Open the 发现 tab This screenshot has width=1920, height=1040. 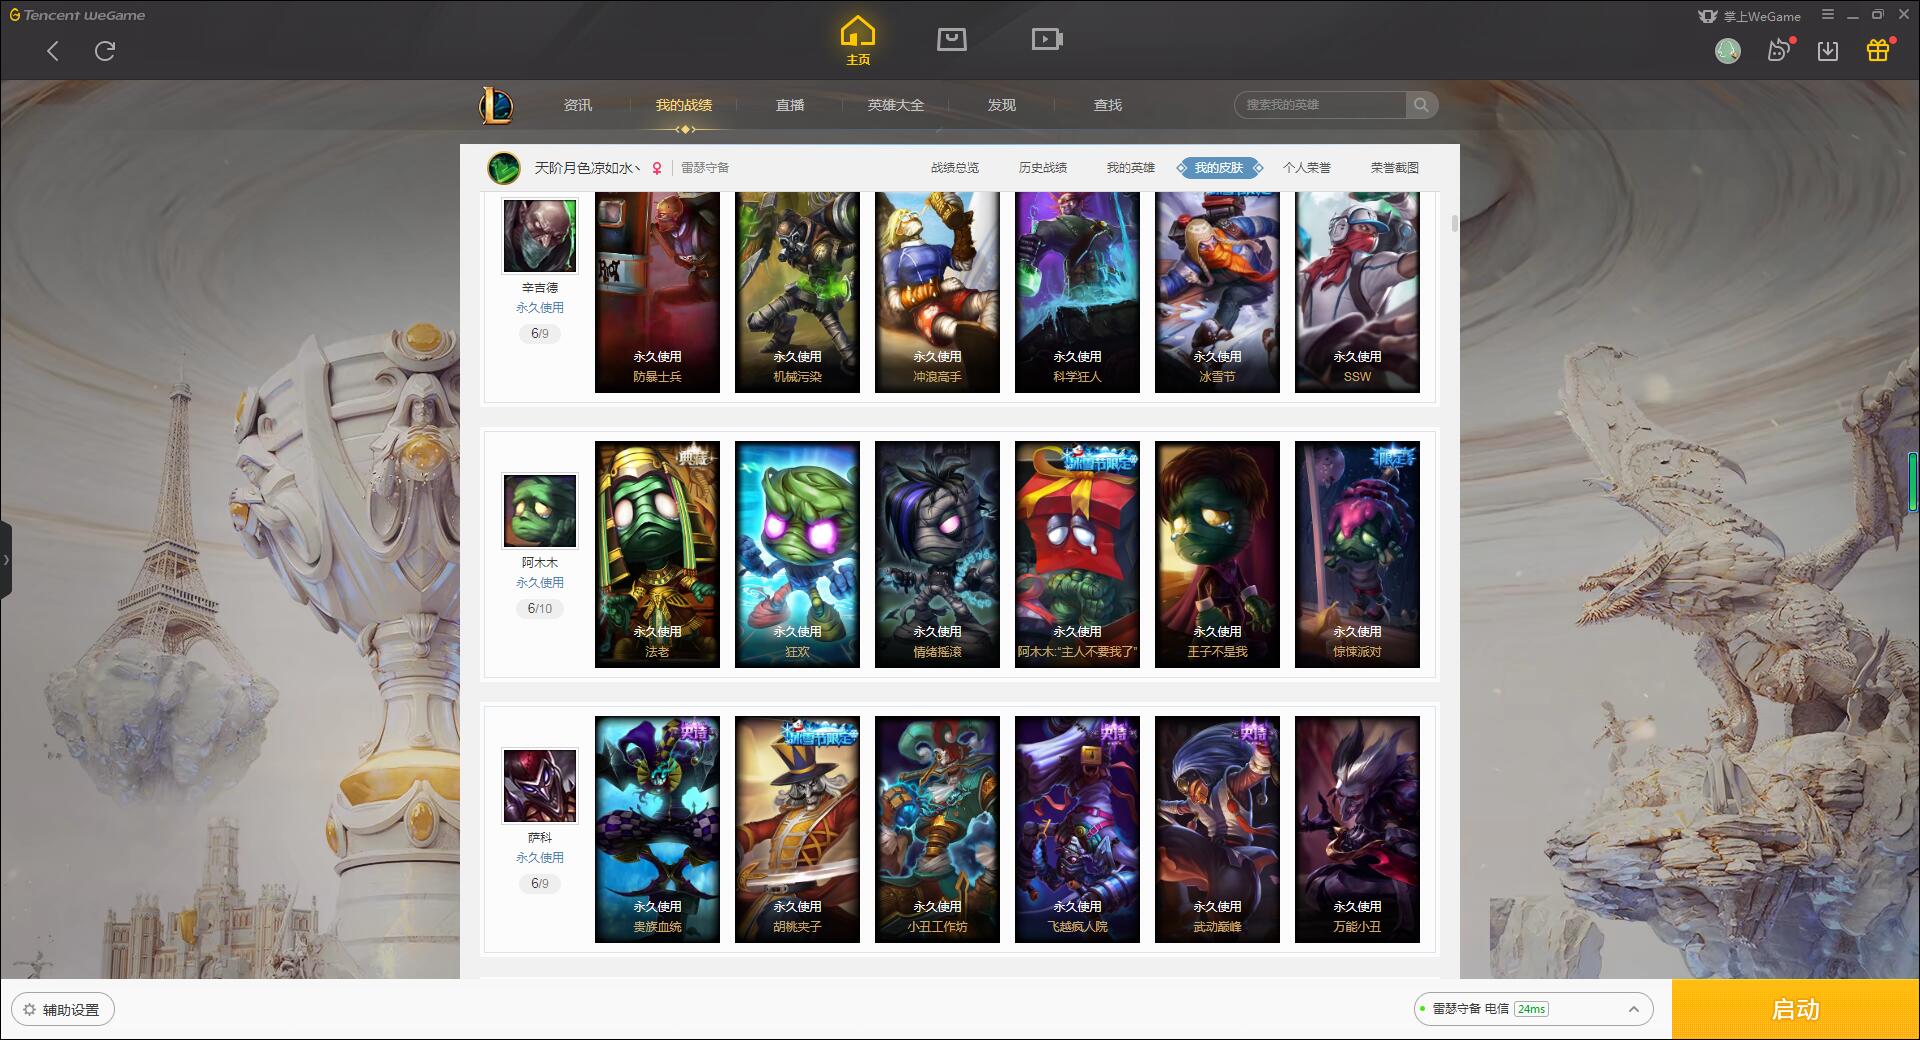pos(1002,105)
